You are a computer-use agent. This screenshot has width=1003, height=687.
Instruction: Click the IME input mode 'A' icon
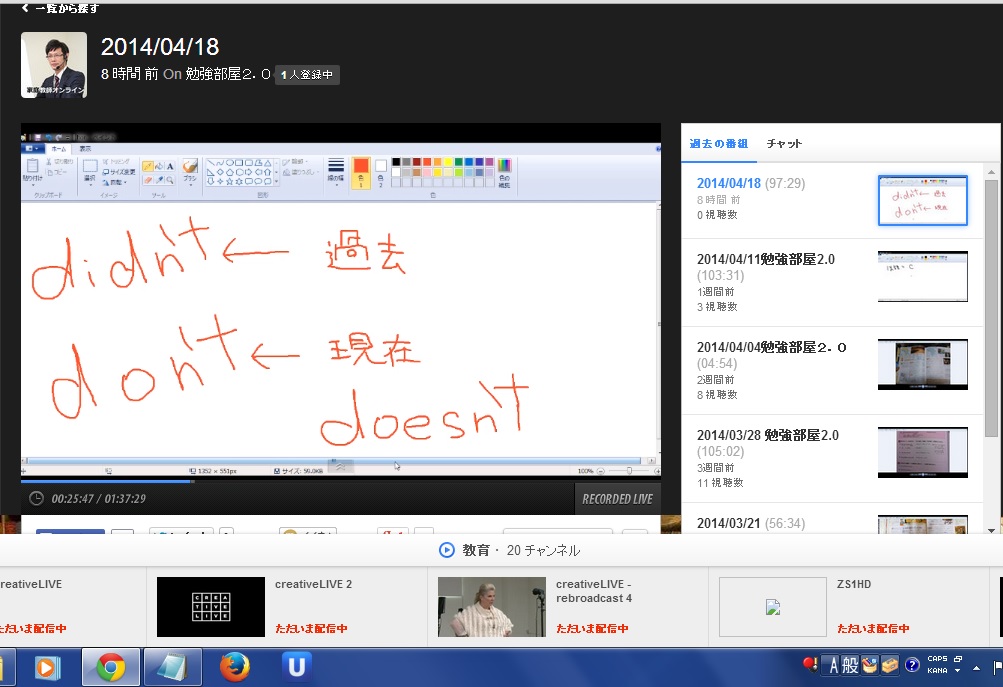pos(829,665)
